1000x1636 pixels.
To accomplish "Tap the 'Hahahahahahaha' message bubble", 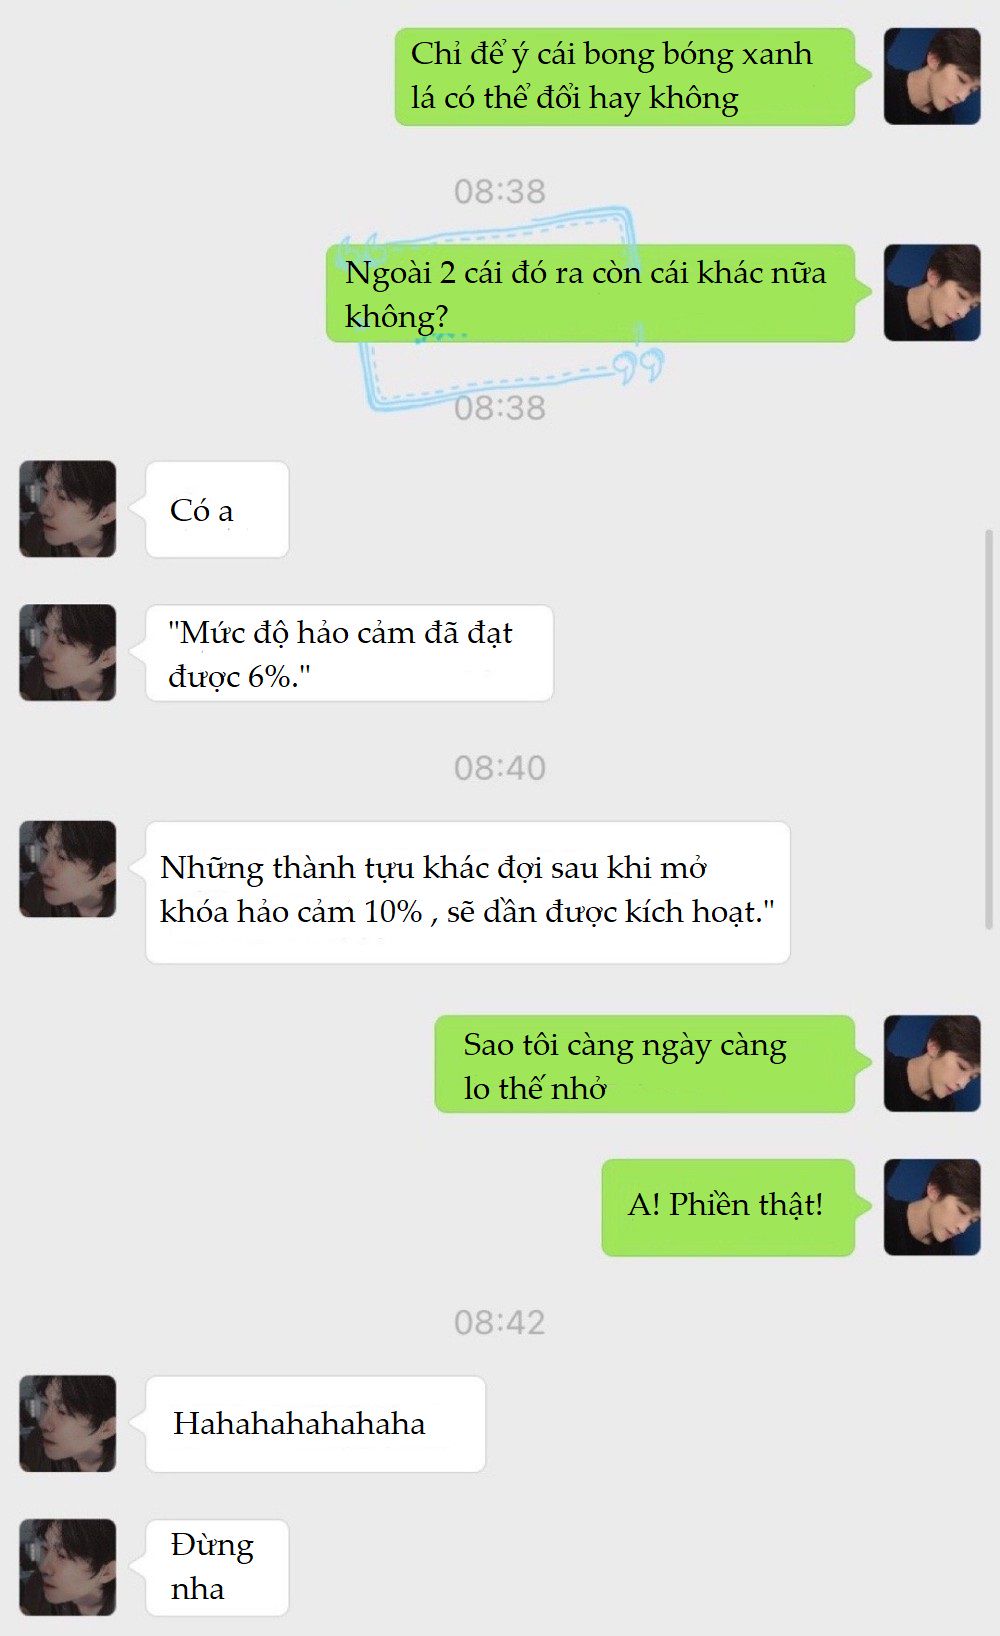I will pos(315,1424).
